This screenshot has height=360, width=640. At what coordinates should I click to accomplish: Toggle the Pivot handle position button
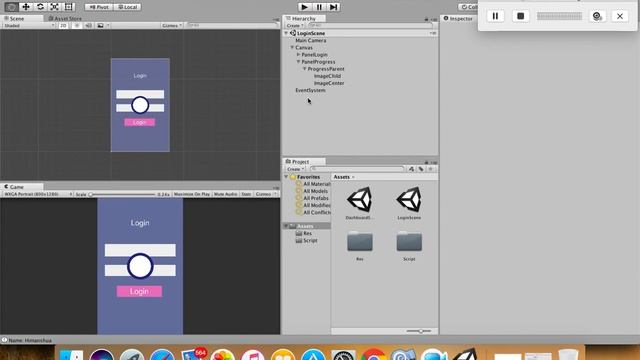tap(99, 7)
